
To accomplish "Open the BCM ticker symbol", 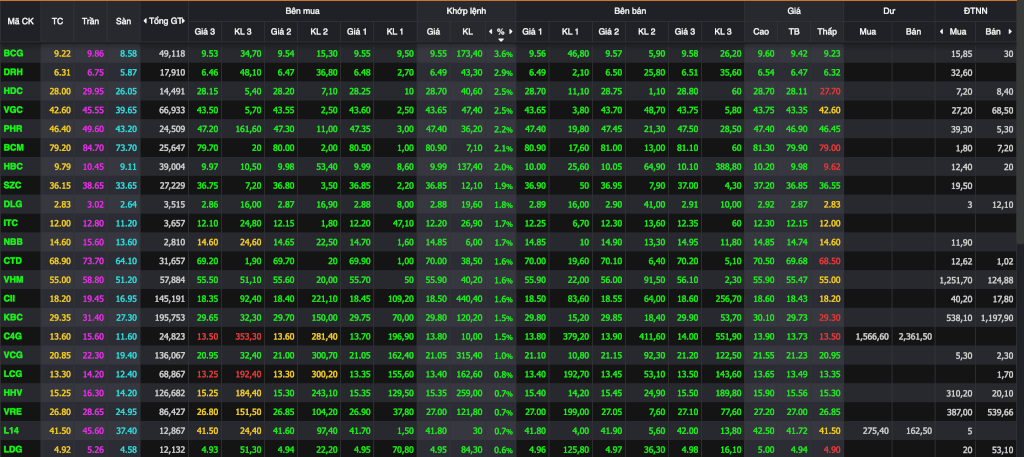I will click(12, 148).
